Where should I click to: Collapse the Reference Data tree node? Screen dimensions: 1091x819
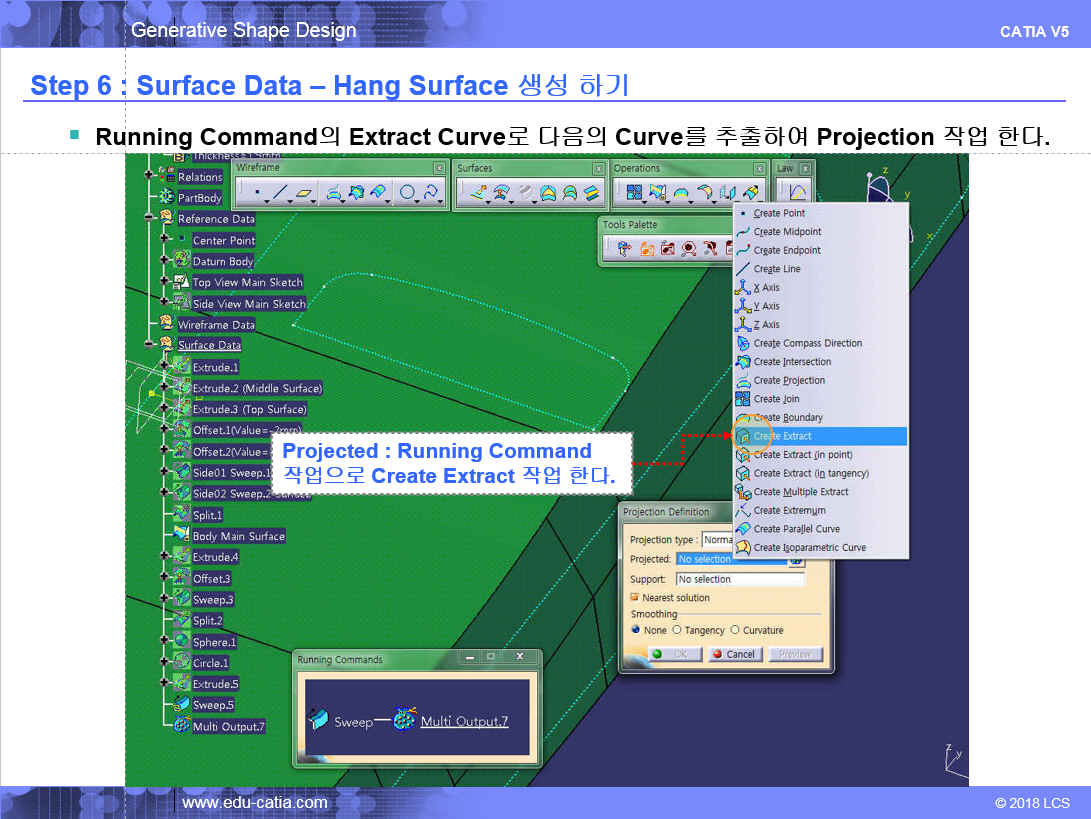[x=150, y=218]
